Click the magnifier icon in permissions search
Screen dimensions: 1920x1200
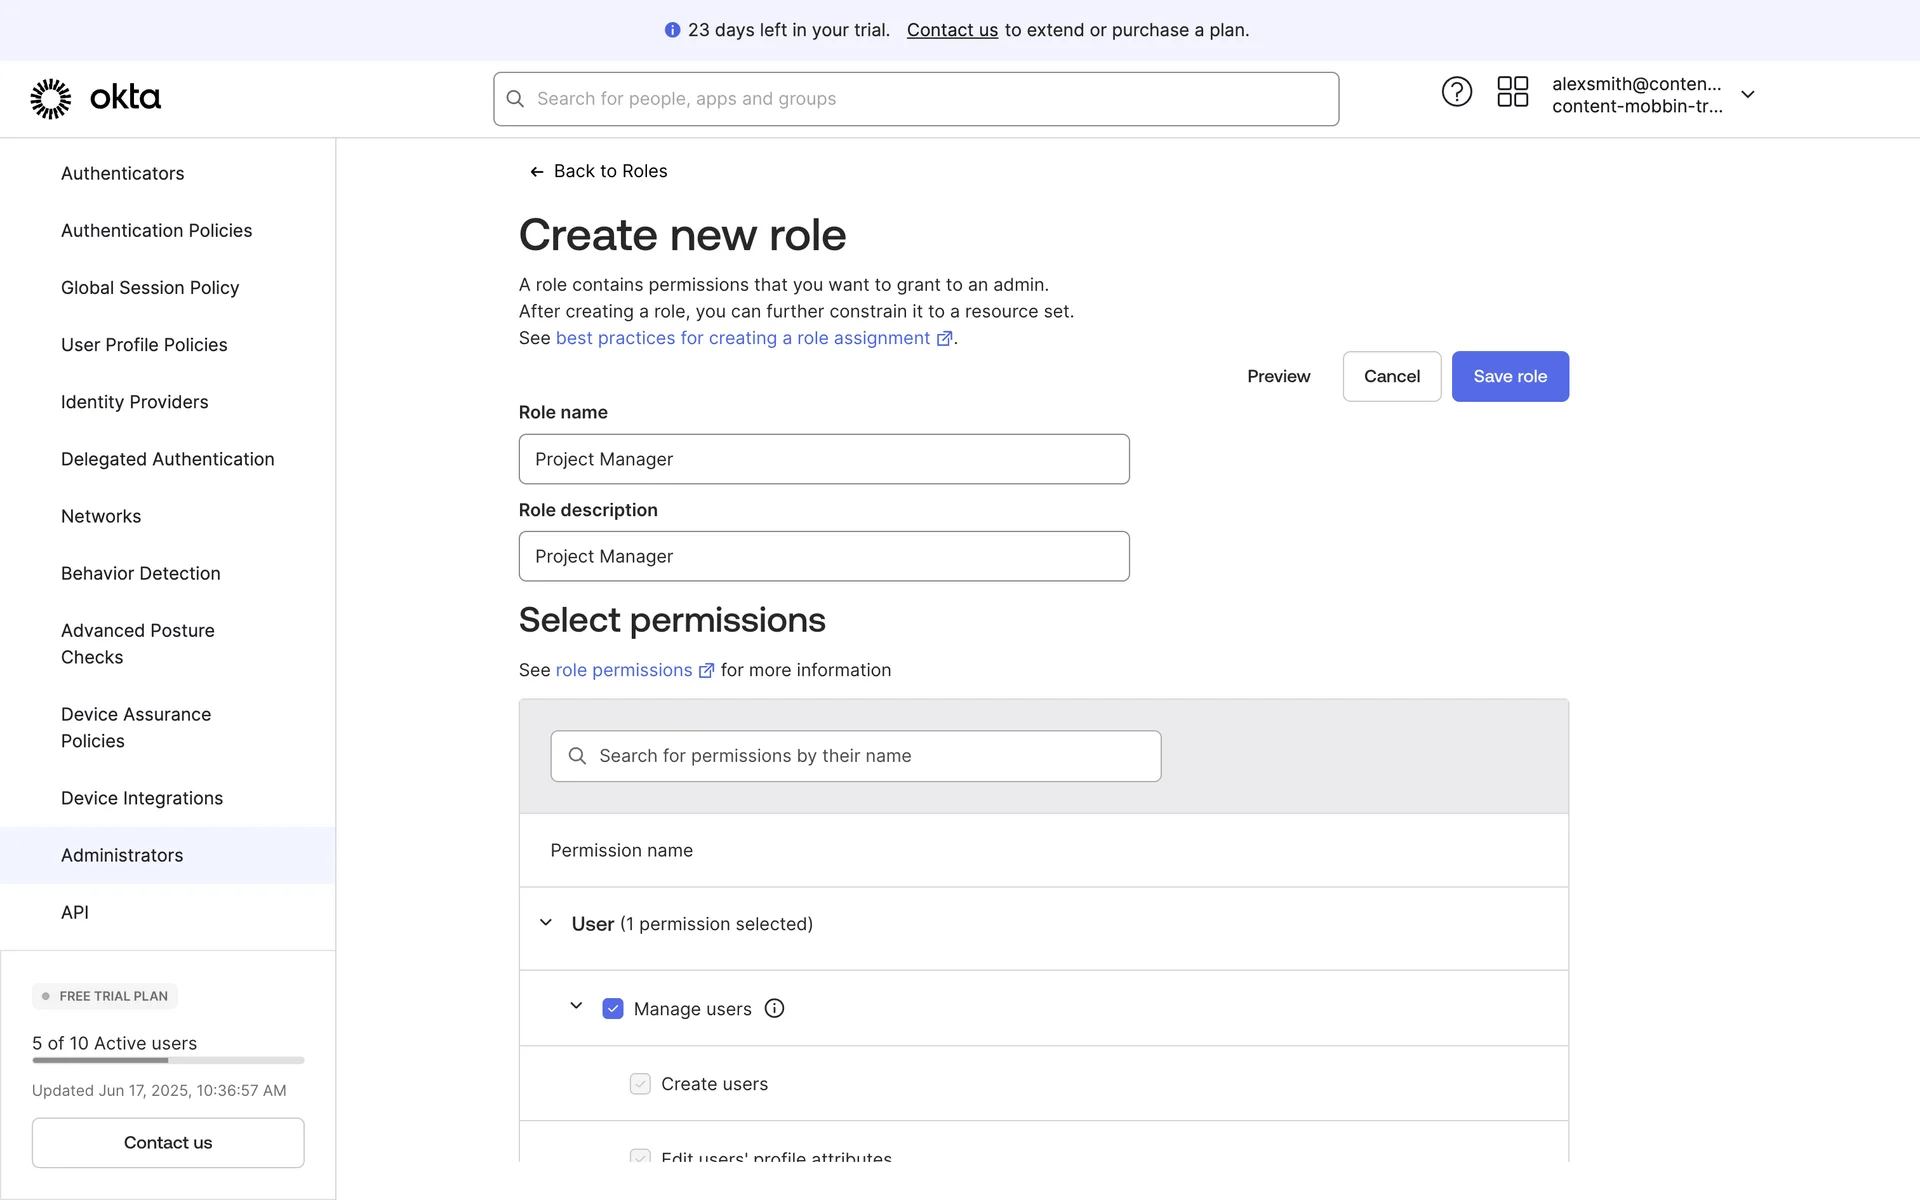click(577, 756)
